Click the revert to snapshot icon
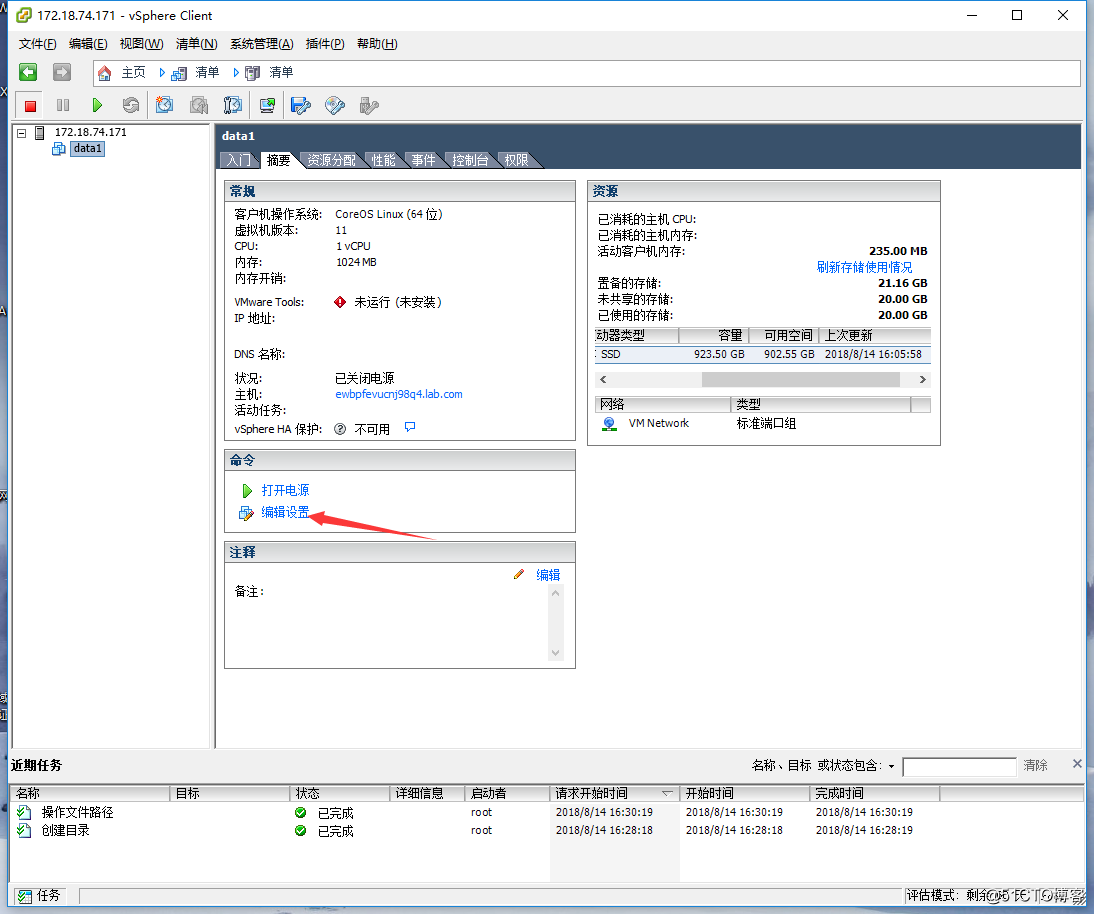The width and height of the screenshot is (1094, 914). pos(199,105)
